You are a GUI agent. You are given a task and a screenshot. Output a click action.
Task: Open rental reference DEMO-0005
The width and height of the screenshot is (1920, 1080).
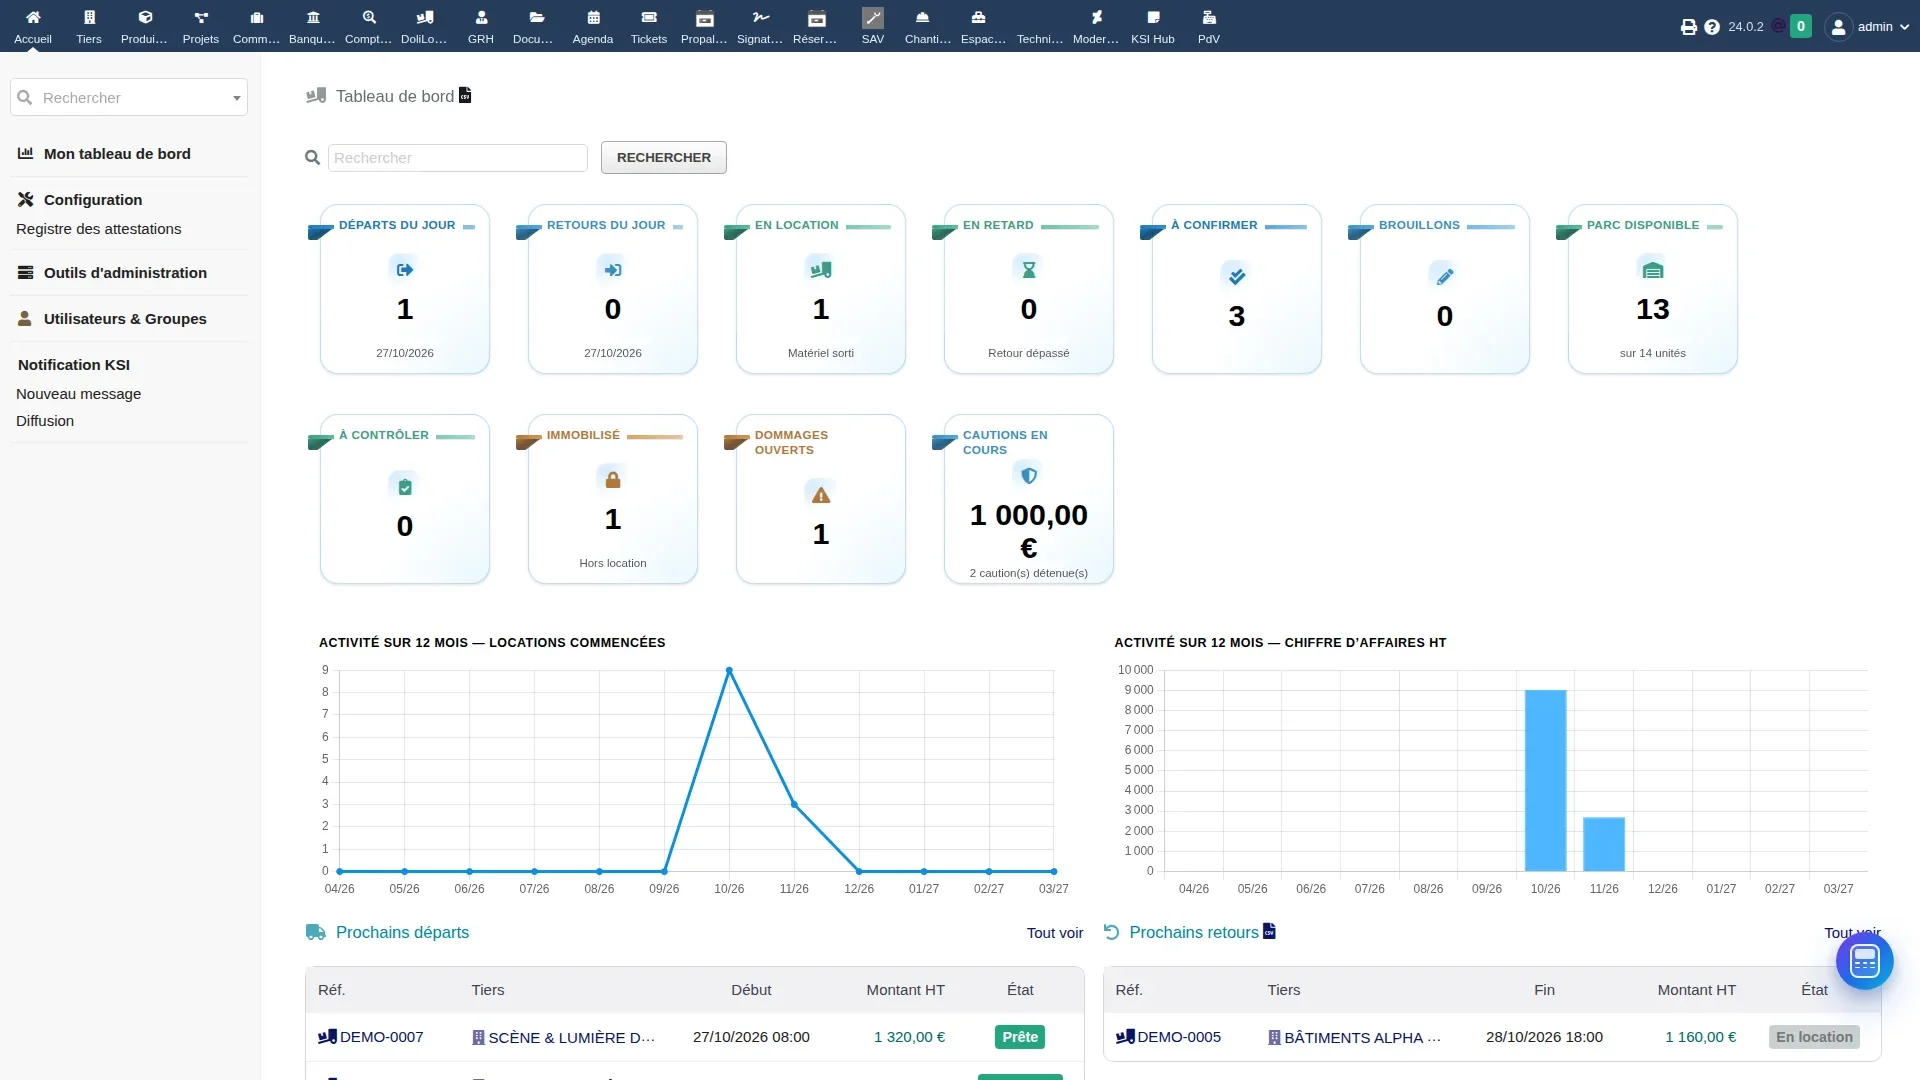coord(1179,1037)
